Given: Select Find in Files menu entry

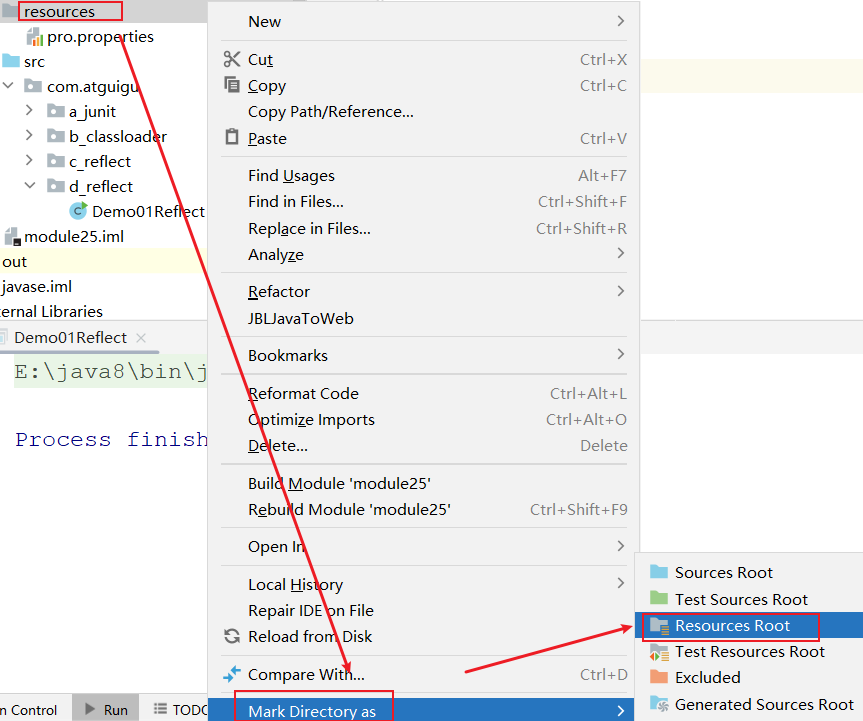Looking at the screenshot, I should click(x=296, y=202).
